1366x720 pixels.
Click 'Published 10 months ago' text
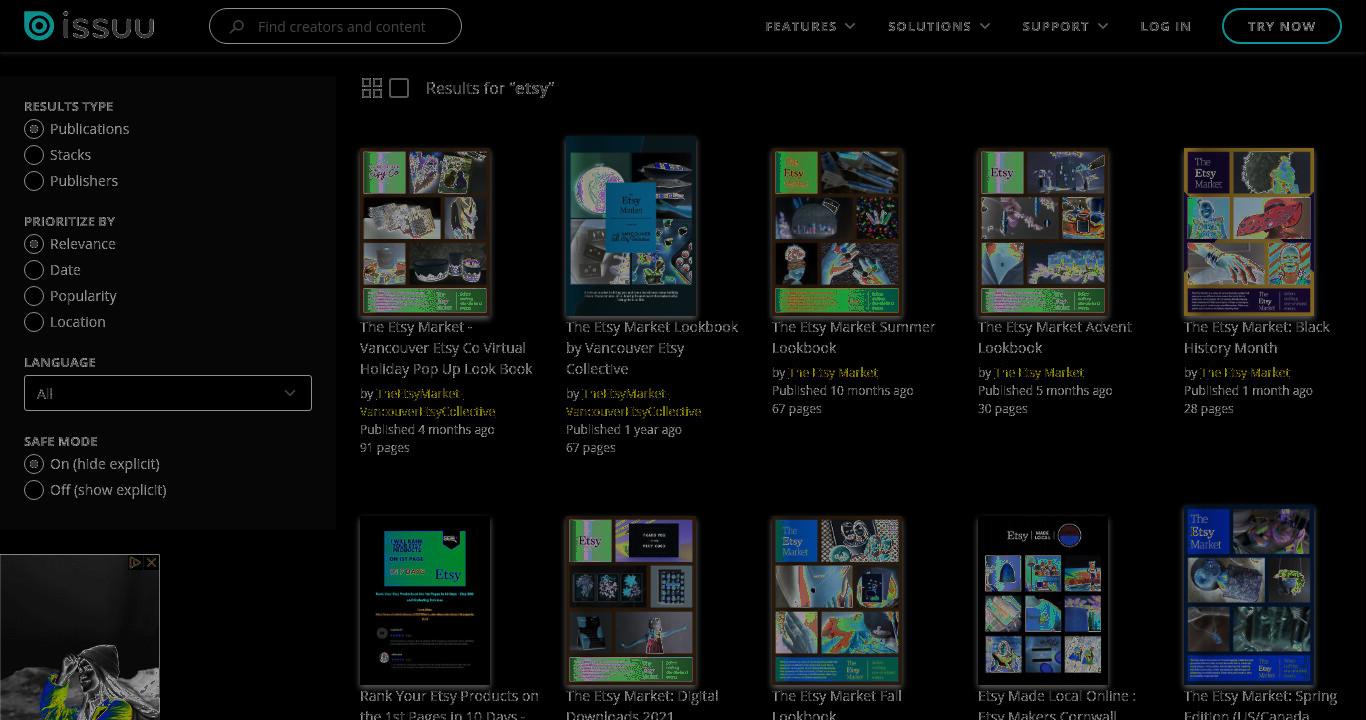click(x=843, y=391)
